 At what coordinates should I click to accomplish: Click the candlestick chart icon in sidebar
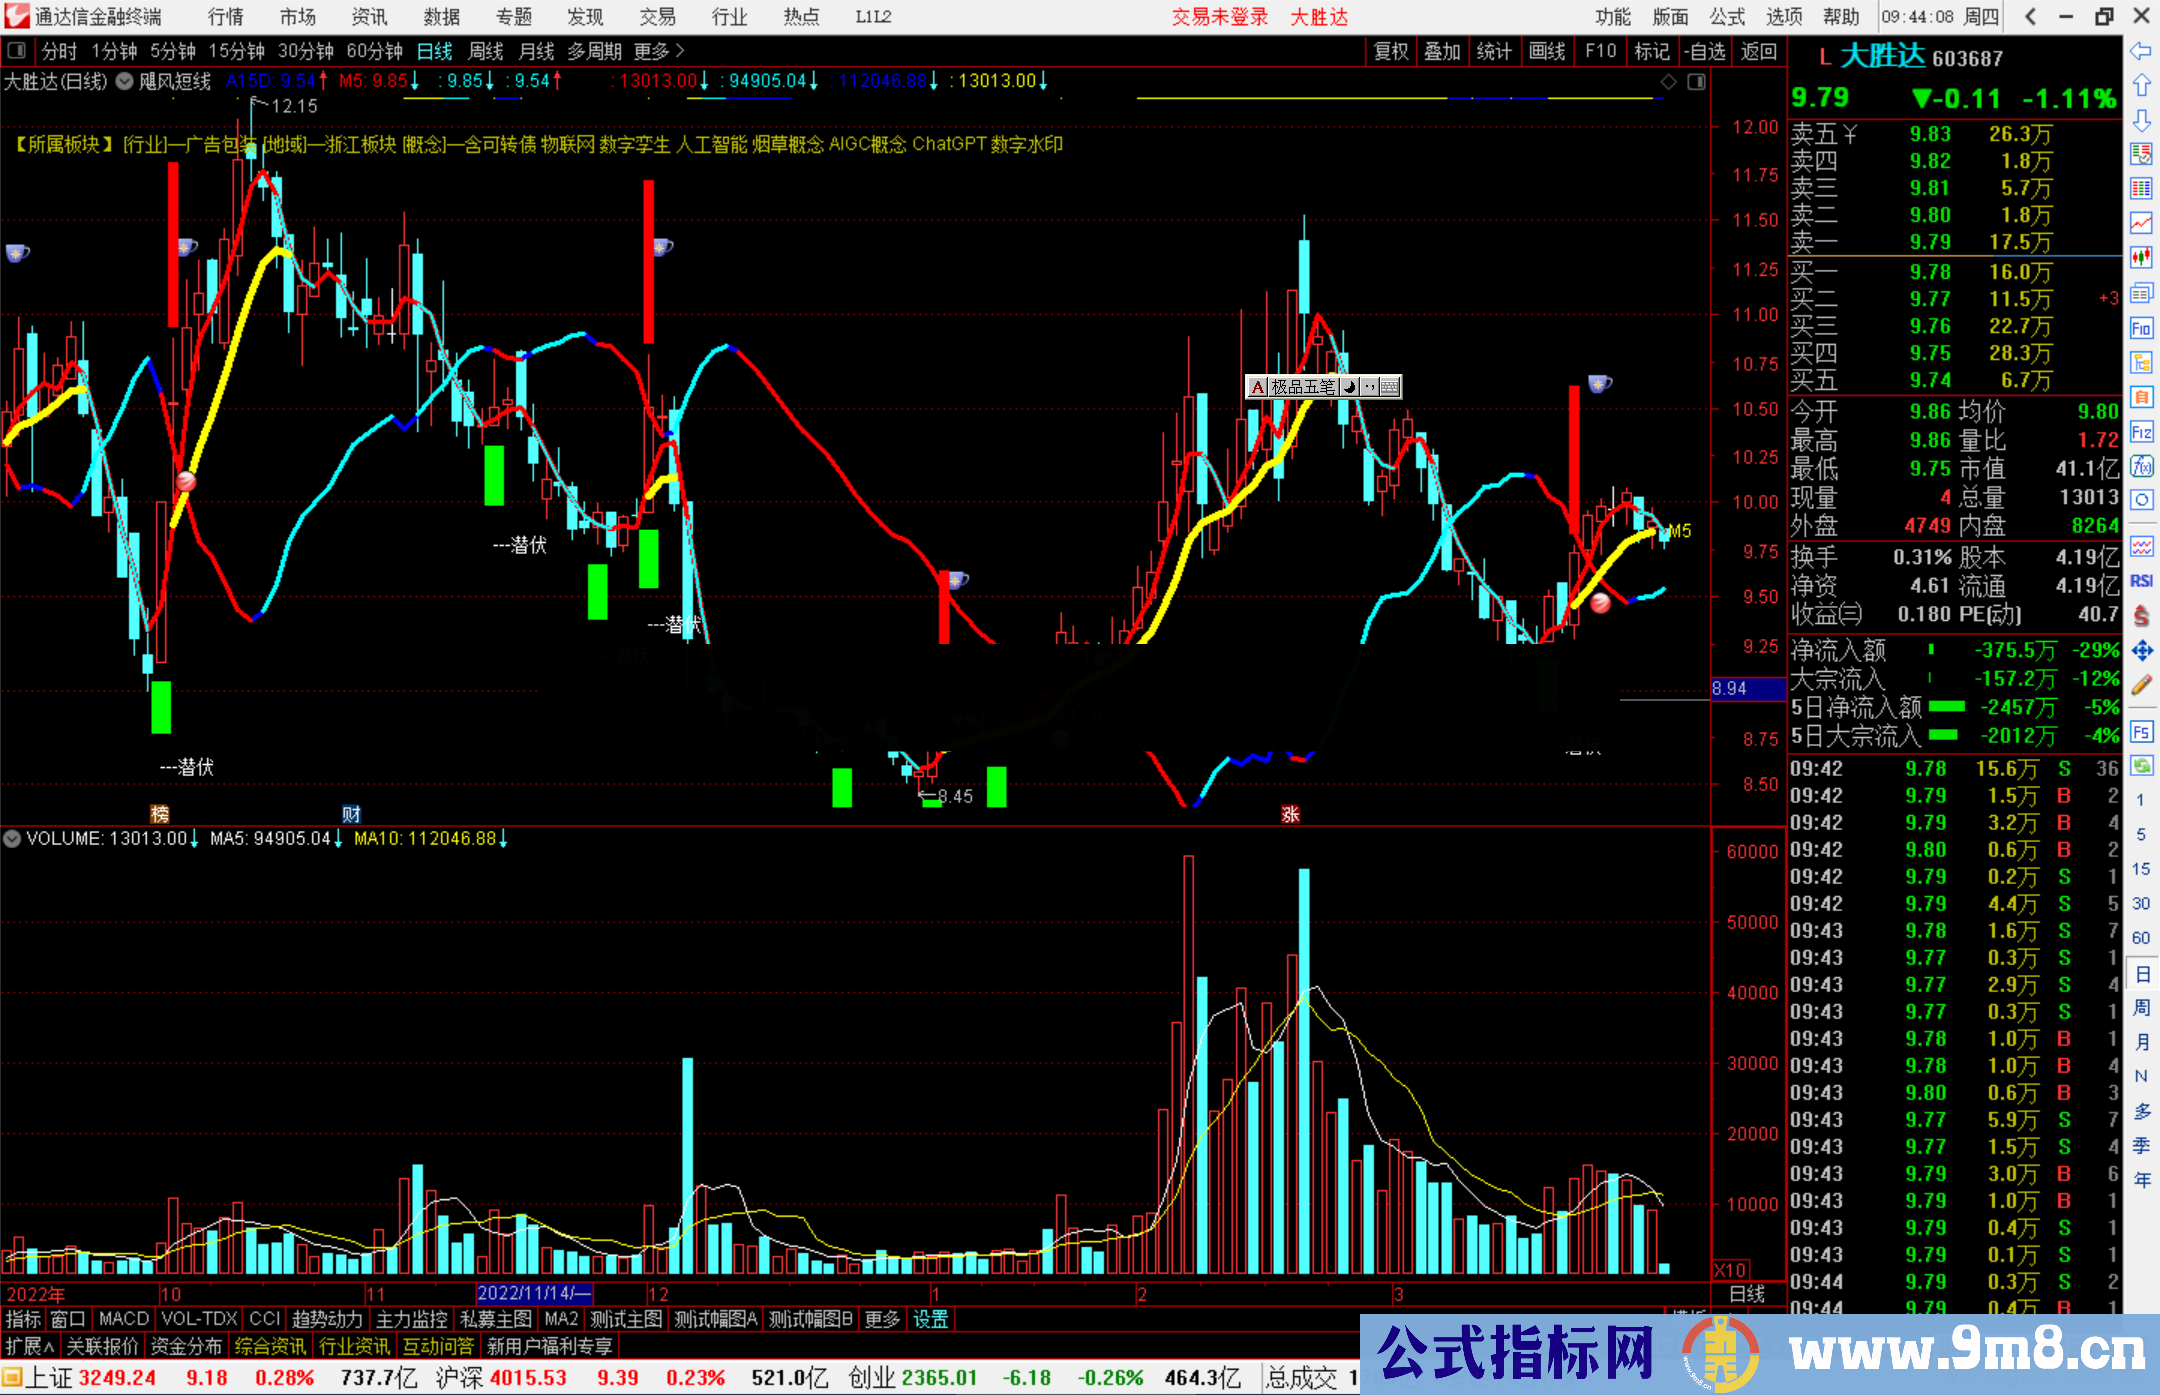2141,258
